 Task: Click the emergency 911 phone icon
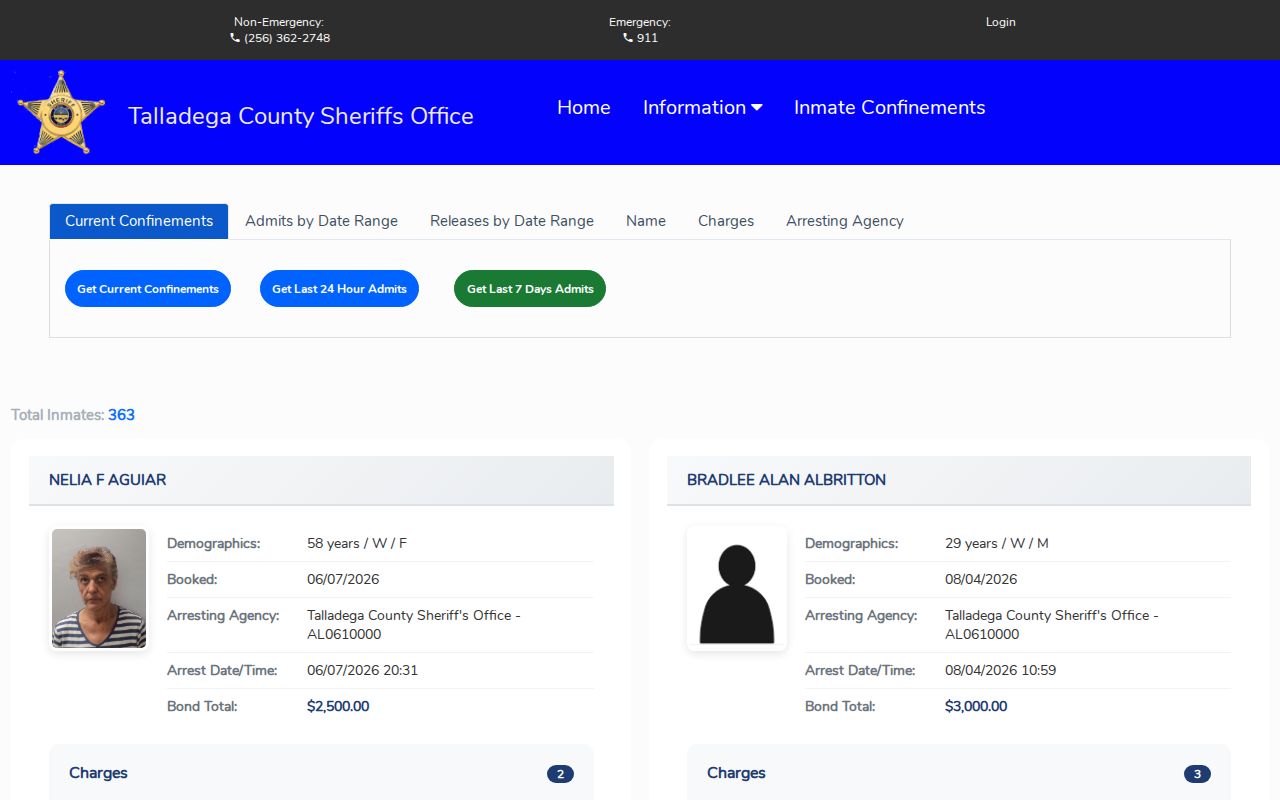pos(628,38)
